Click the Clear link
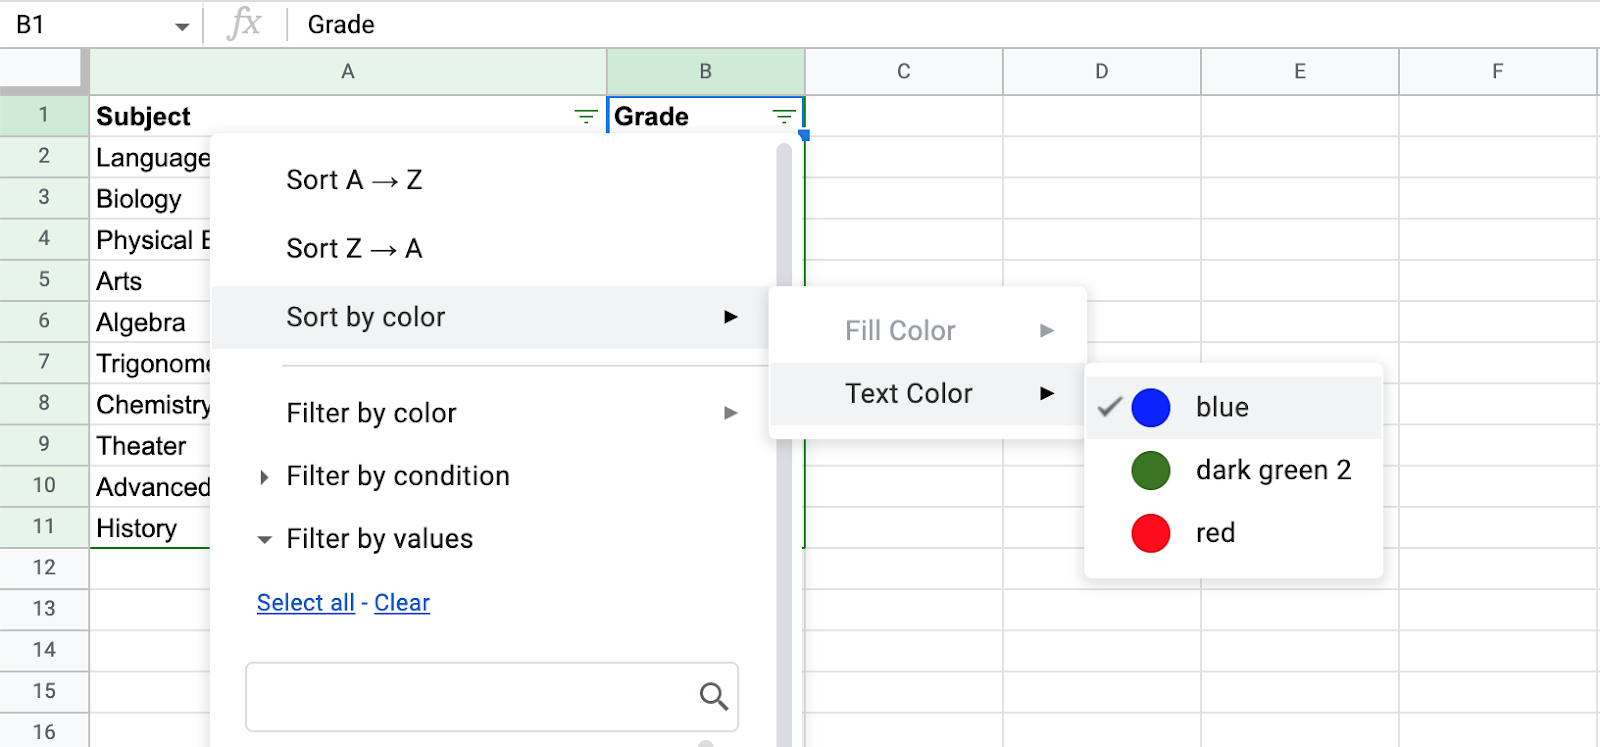 (x=402, y=603)
